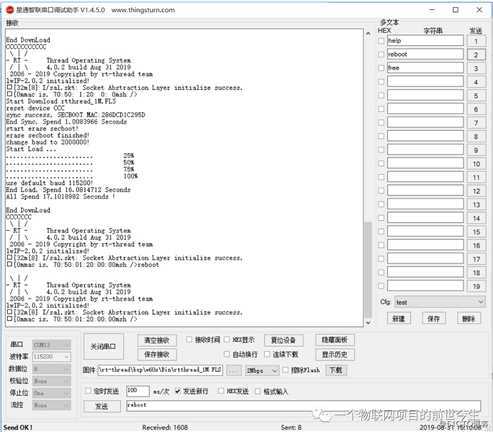The height and width of the screenshot is (432, 493).
Task: Tick HEX checkbox for the reboot row
Action: pyautogui.click(x=381, y=54)
